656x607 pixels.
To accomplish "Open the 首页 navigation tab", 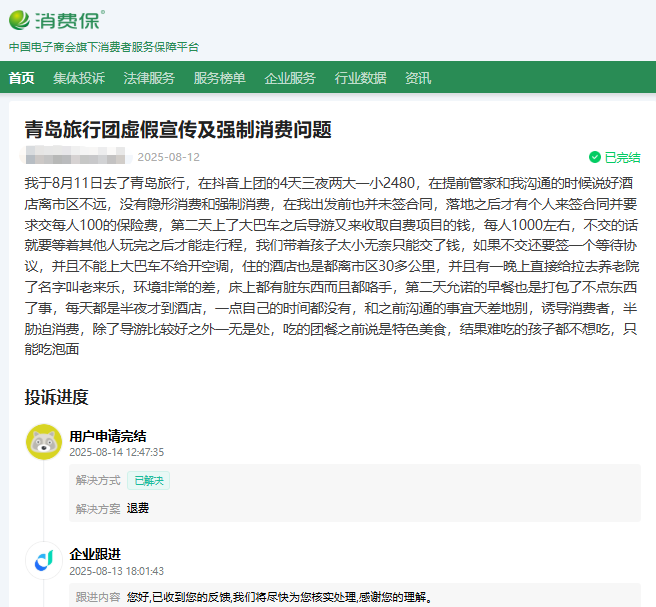I will pos(21,78).
